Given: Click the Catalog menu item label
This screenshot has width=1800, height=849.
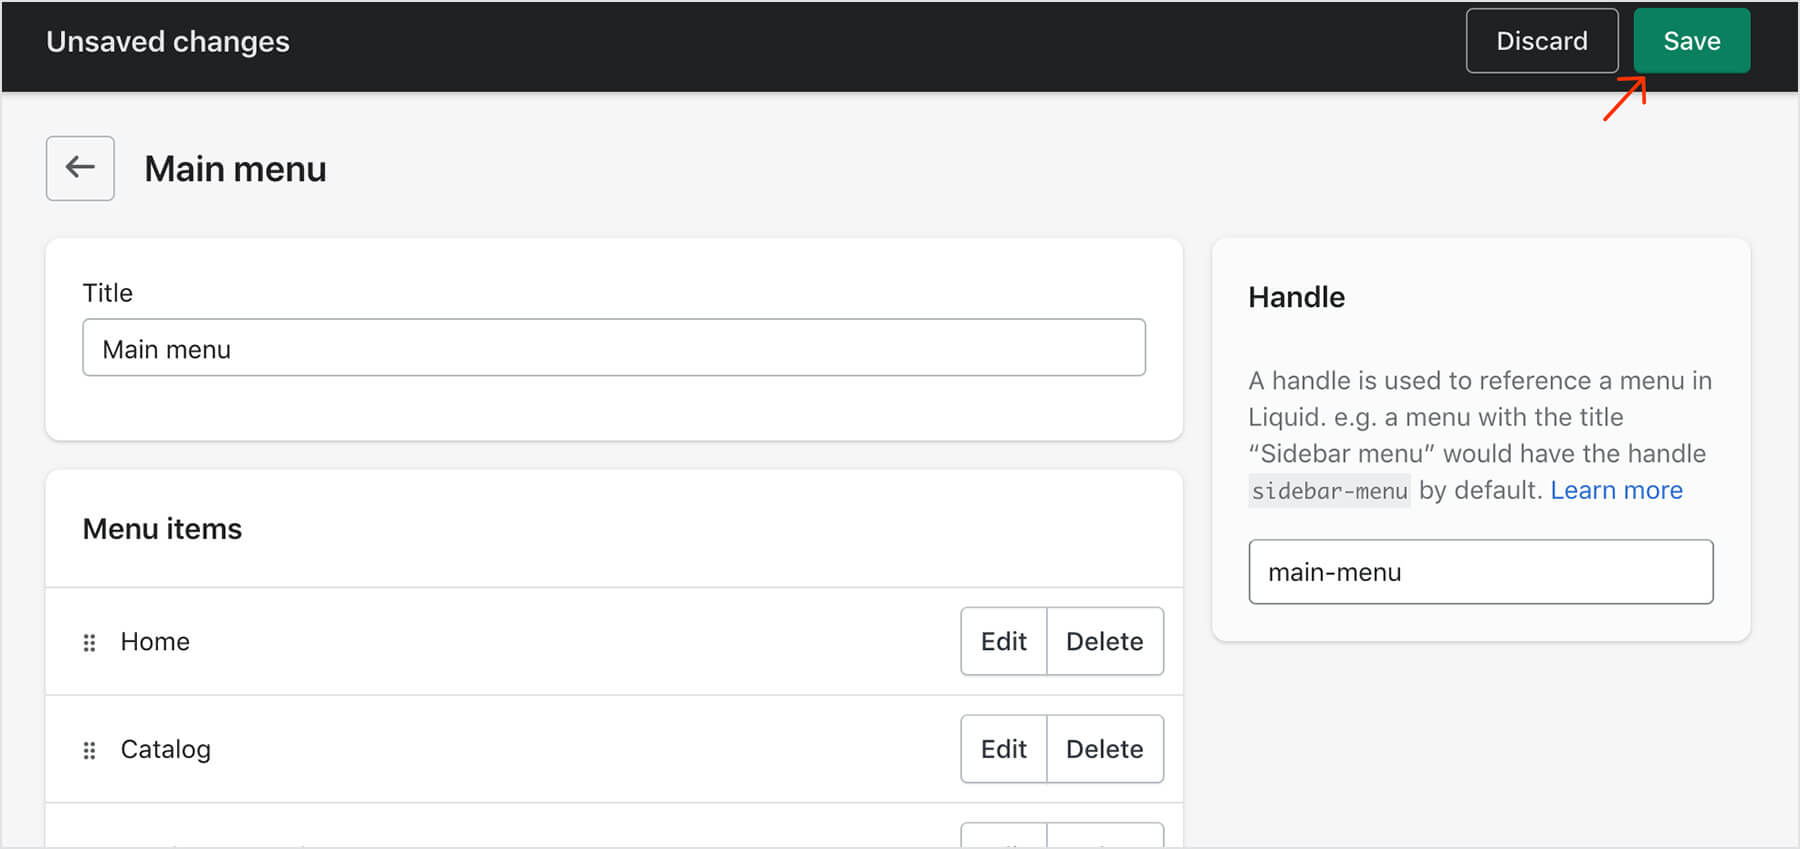Looking at the screenshot, I should tap(166, 749).
